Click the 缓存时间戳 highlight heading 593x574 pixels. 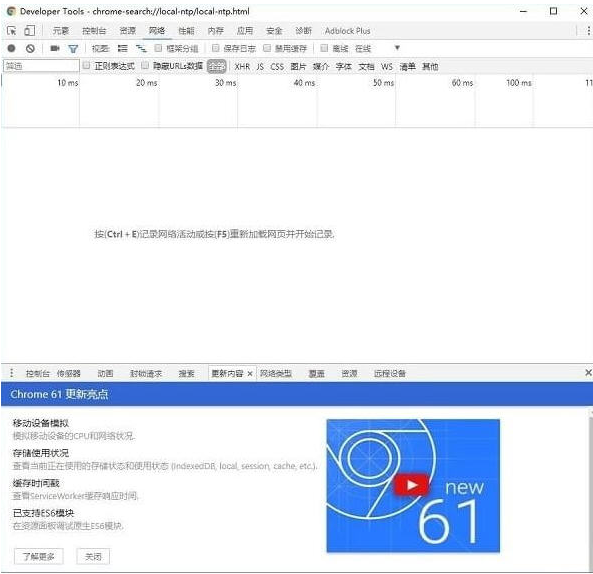36,483
